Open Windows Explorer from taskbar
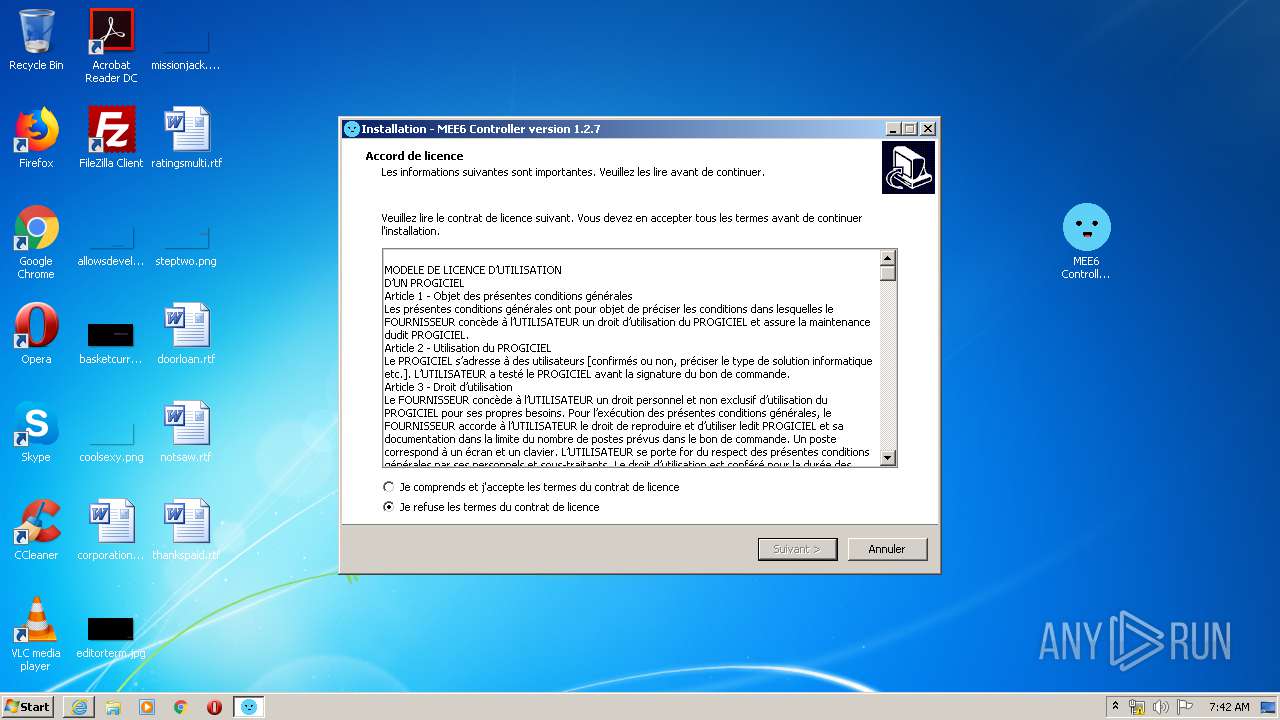 [x=113, y=707]
